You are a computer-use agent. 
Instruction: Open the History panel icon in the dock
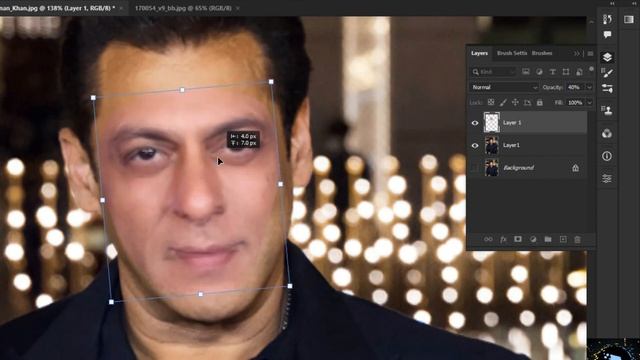pos(607,19)
